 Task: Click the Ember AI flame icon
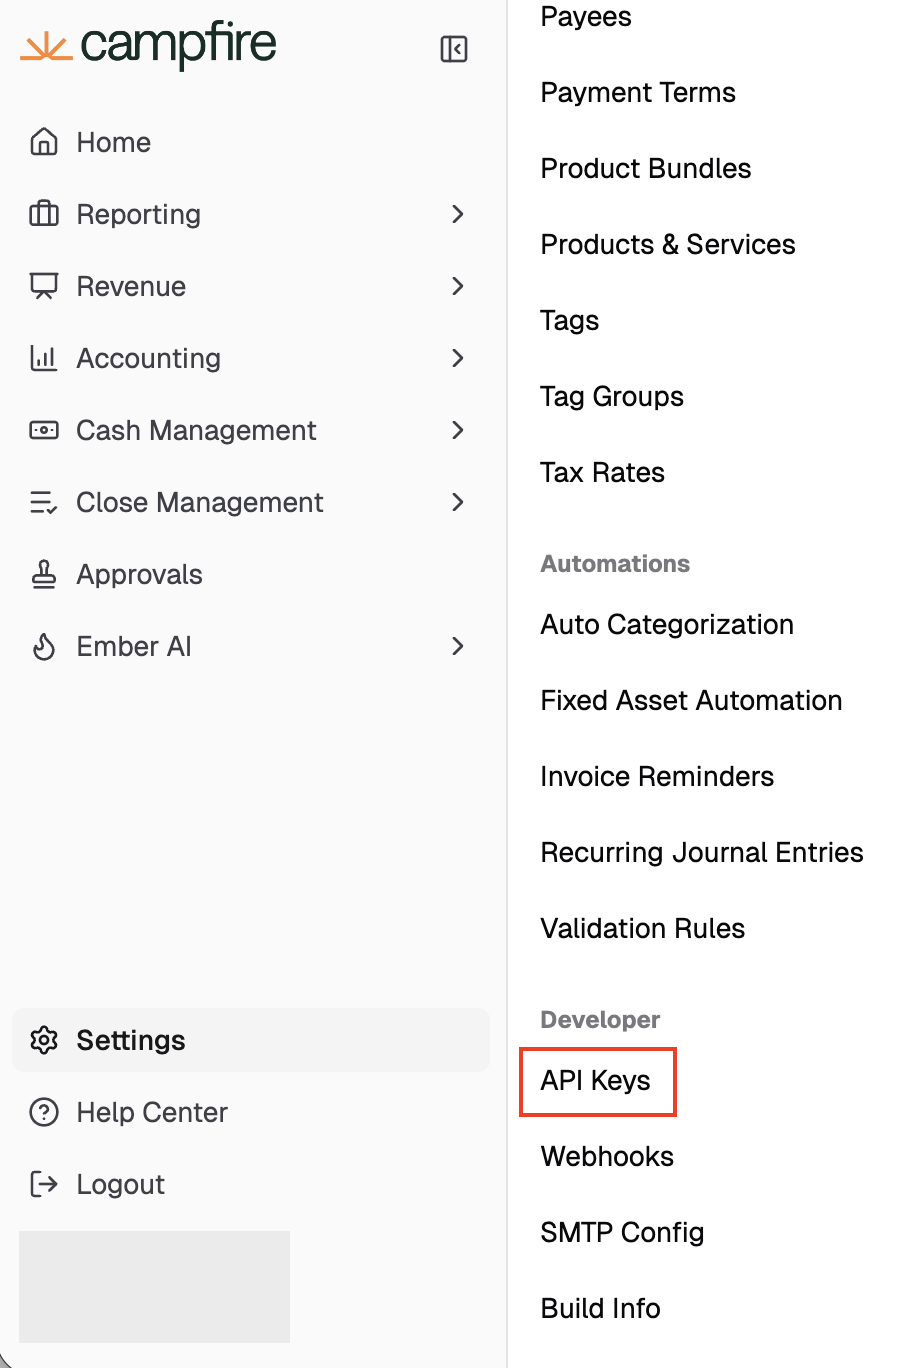44,646
